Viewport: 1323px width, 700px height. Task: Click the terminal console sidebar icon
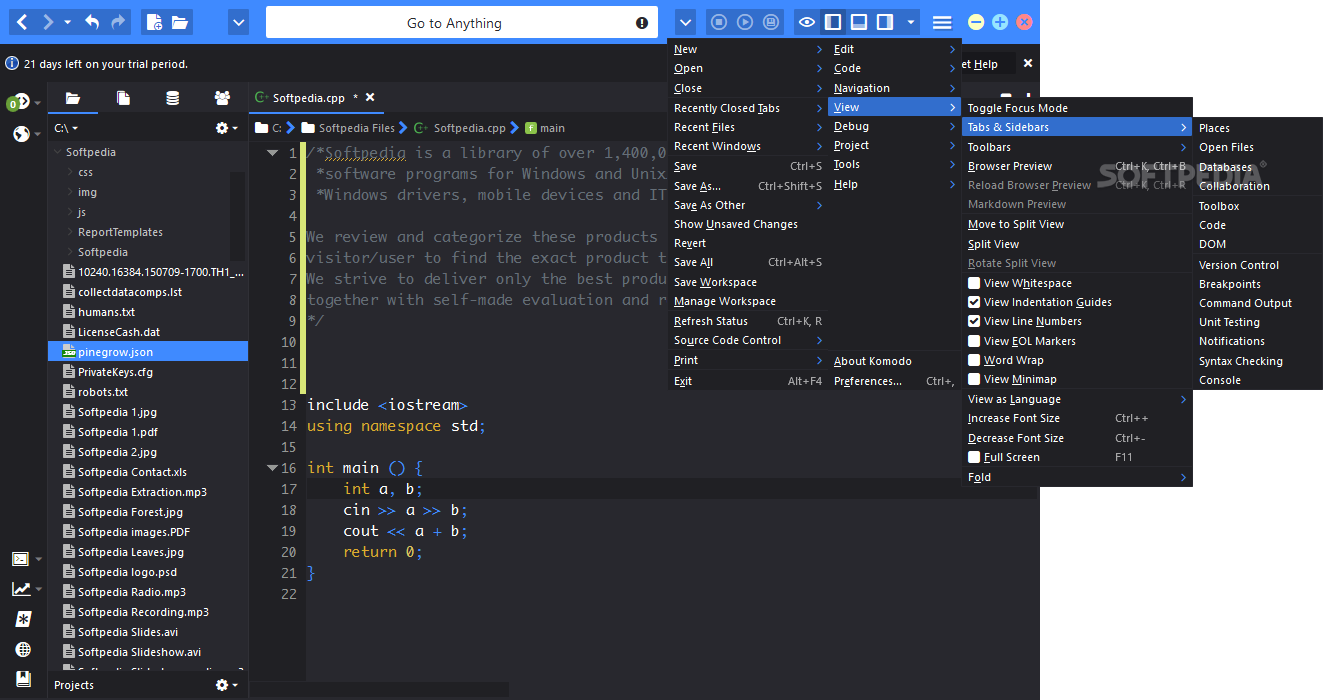pos(20,559)
